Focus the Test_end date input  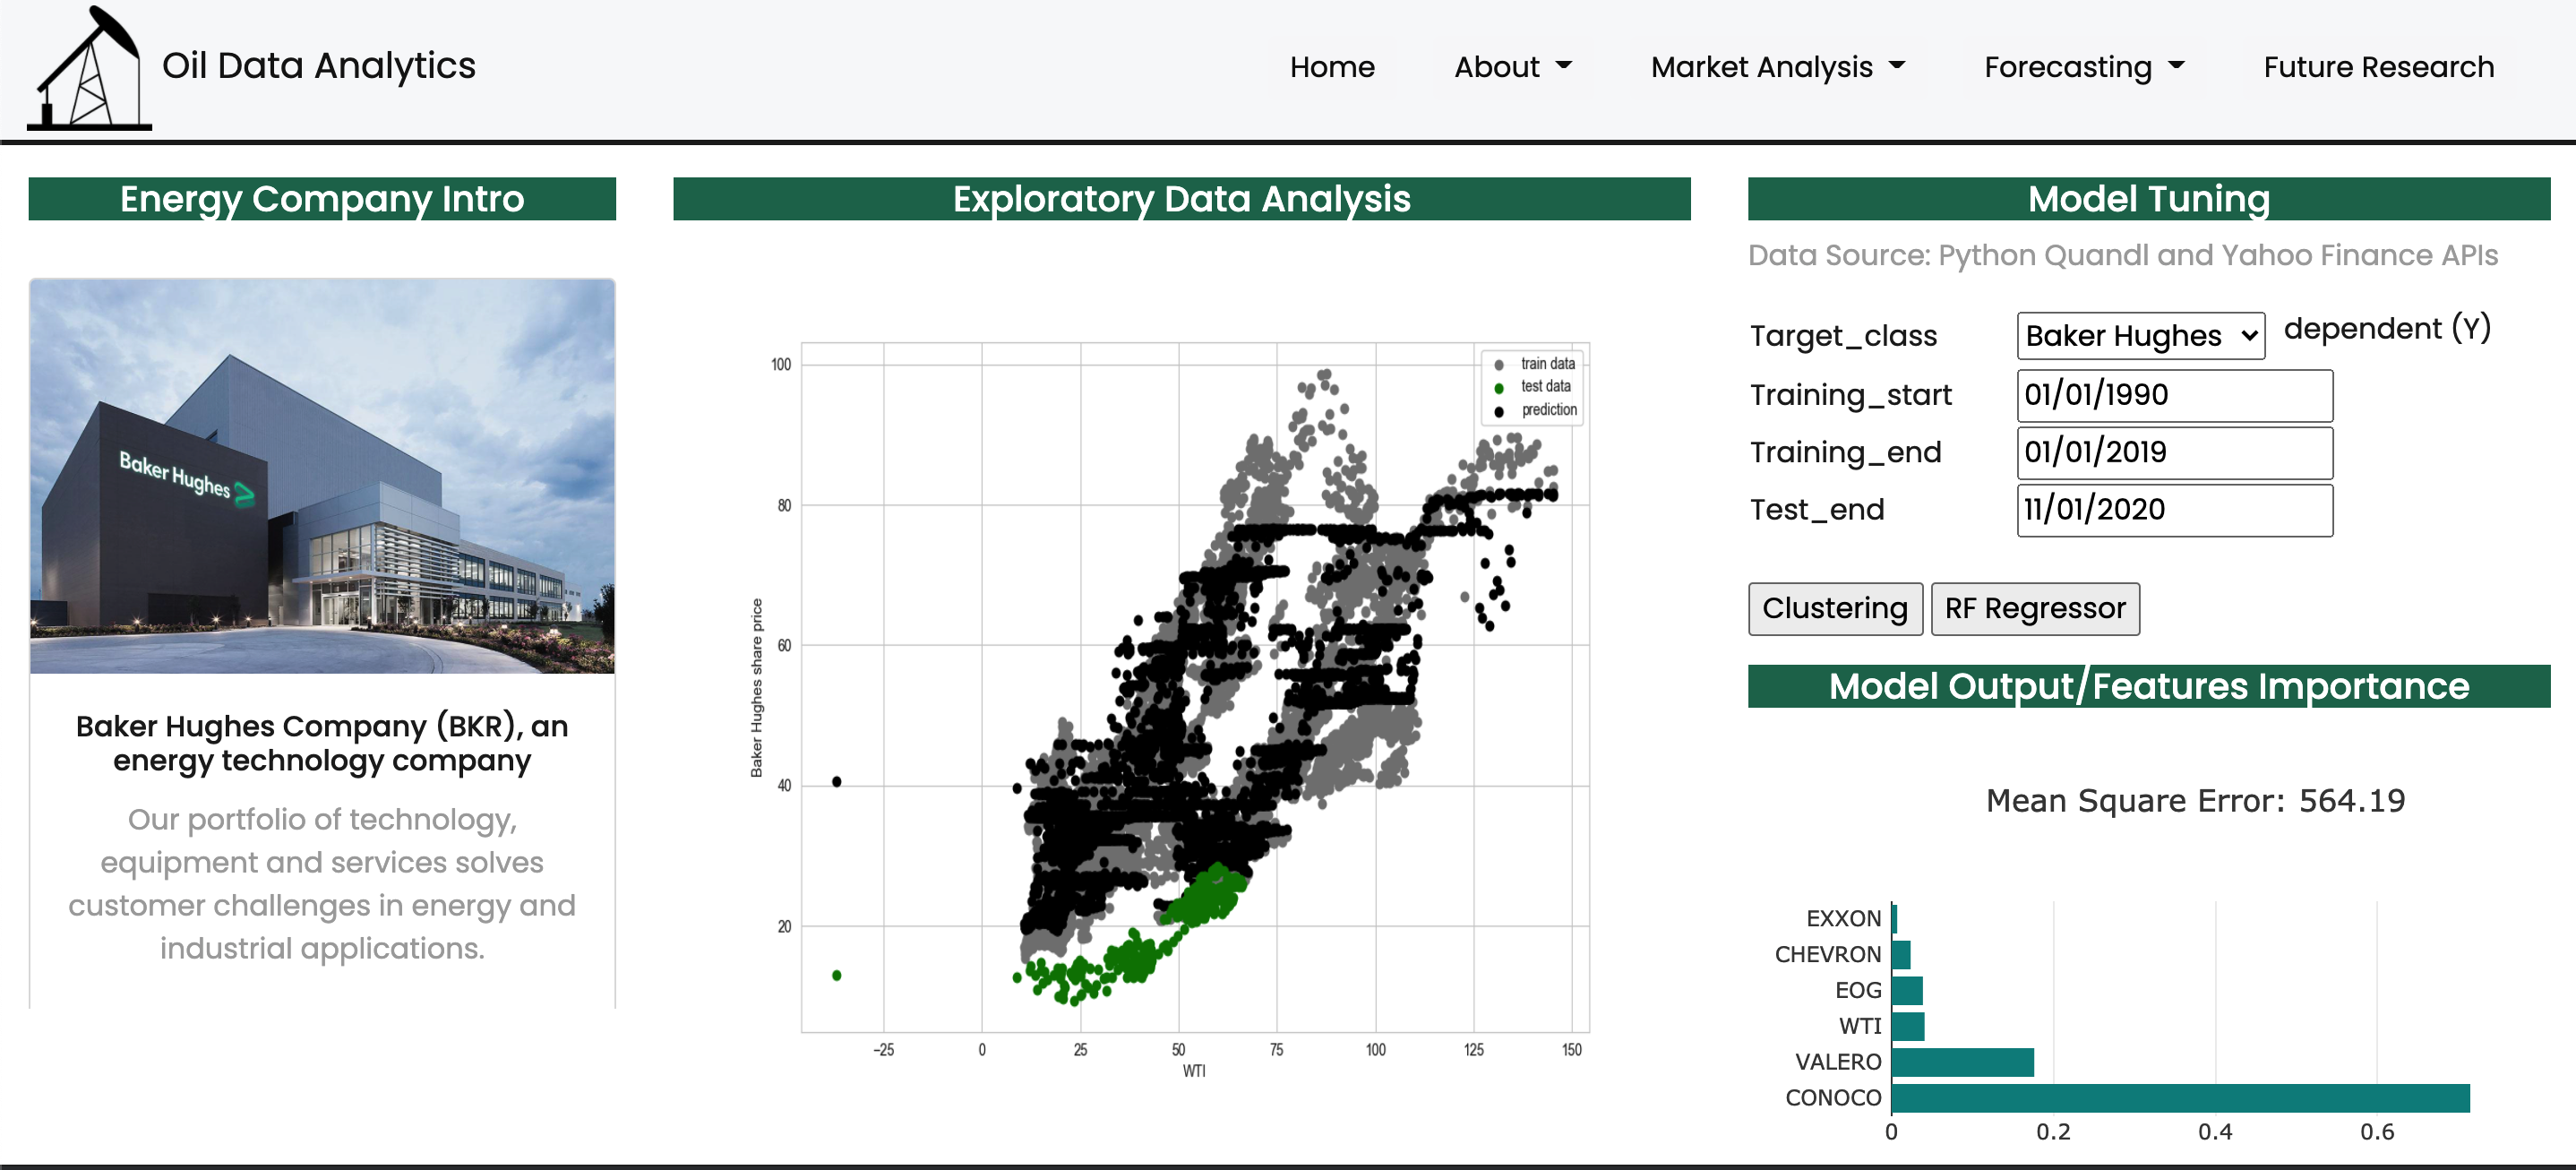2173,510
